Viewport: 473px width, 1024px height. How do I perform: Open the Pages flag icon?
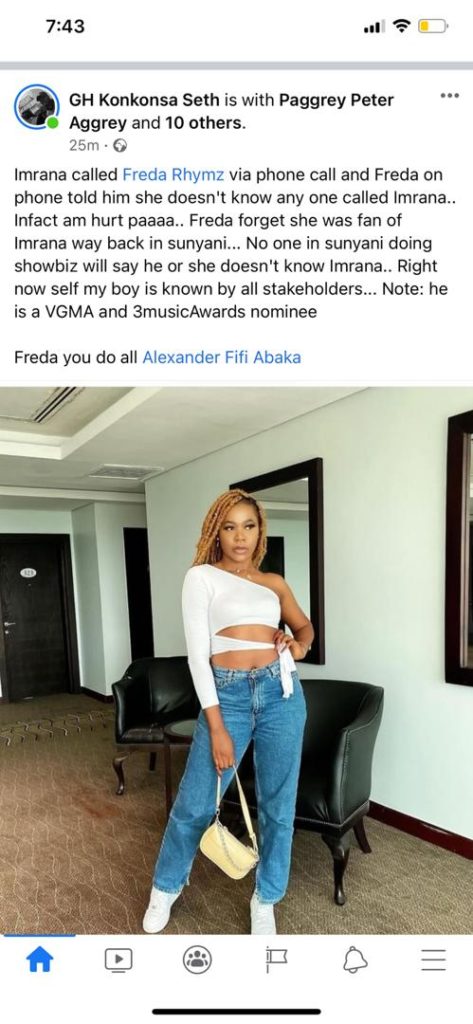tap(276, 959)
